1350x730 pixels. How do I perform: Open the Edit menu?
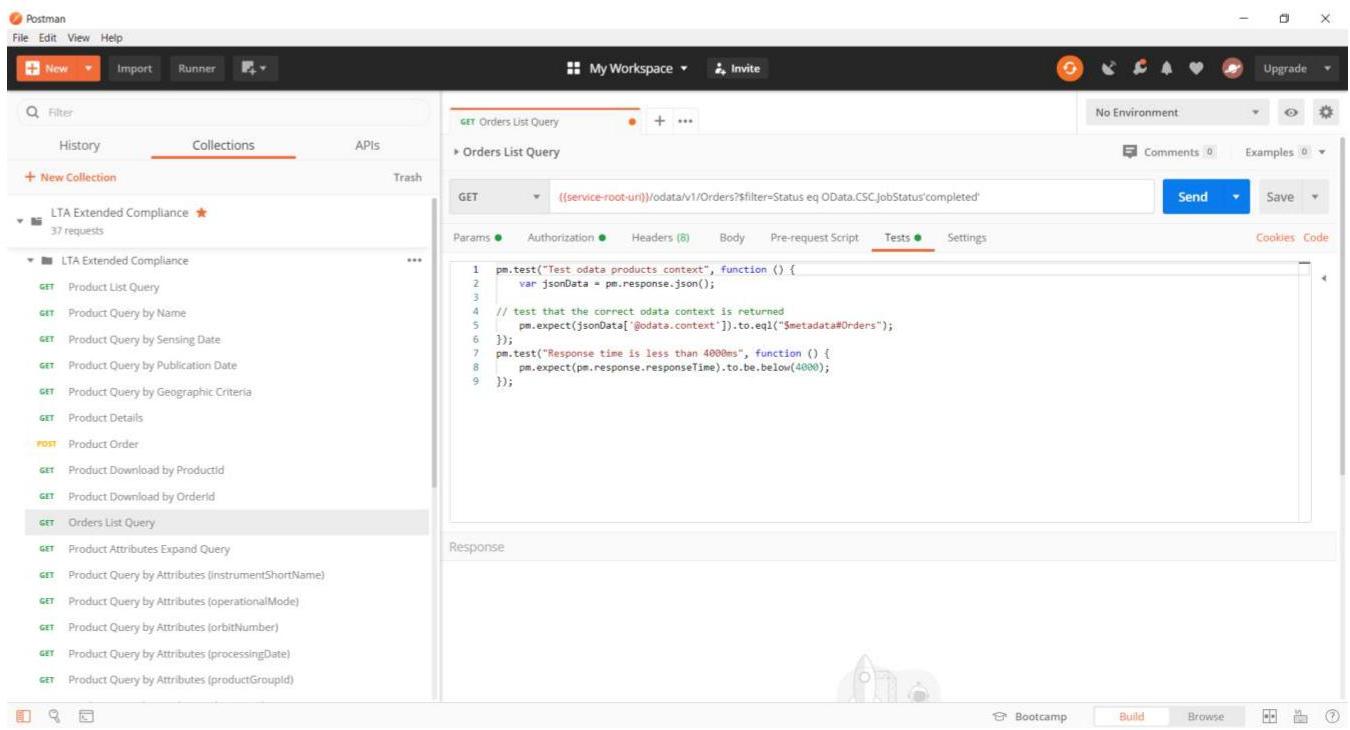point(48,38)
